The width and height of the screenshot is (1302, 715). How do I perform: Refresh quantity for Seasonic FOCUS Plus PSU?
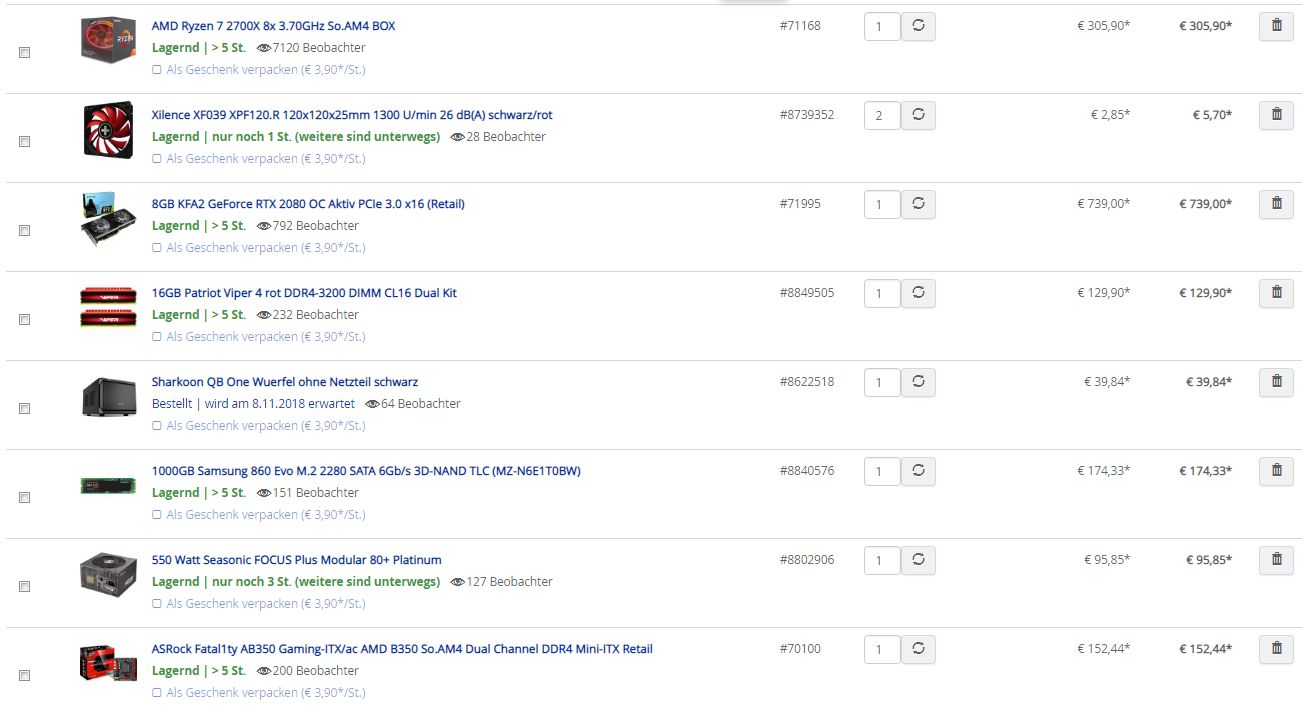pos(918,560)
